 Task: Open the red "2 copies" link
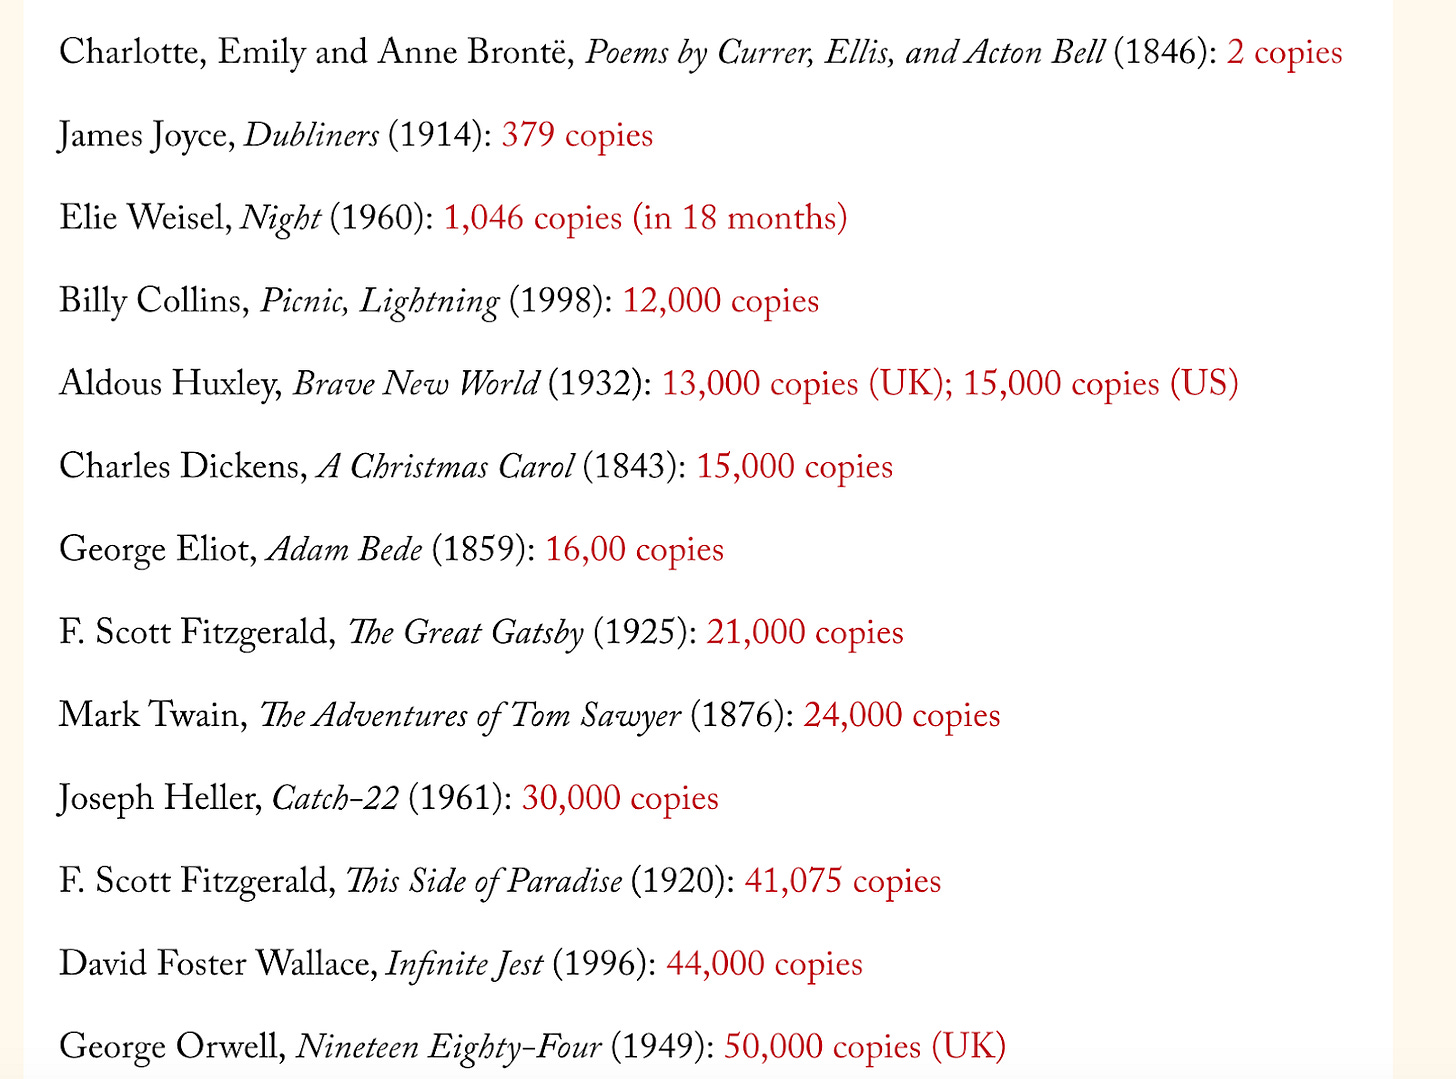click(1284, 52)
